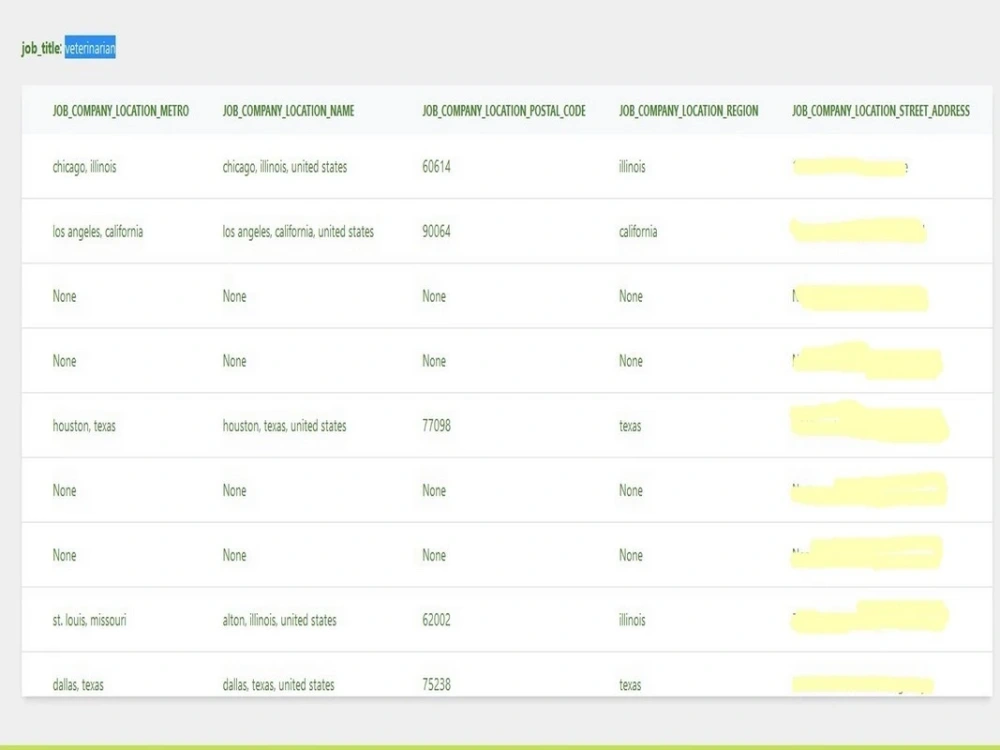The image size is (1000, 750).
Task: Select postal code 62002
Action: 436,620
